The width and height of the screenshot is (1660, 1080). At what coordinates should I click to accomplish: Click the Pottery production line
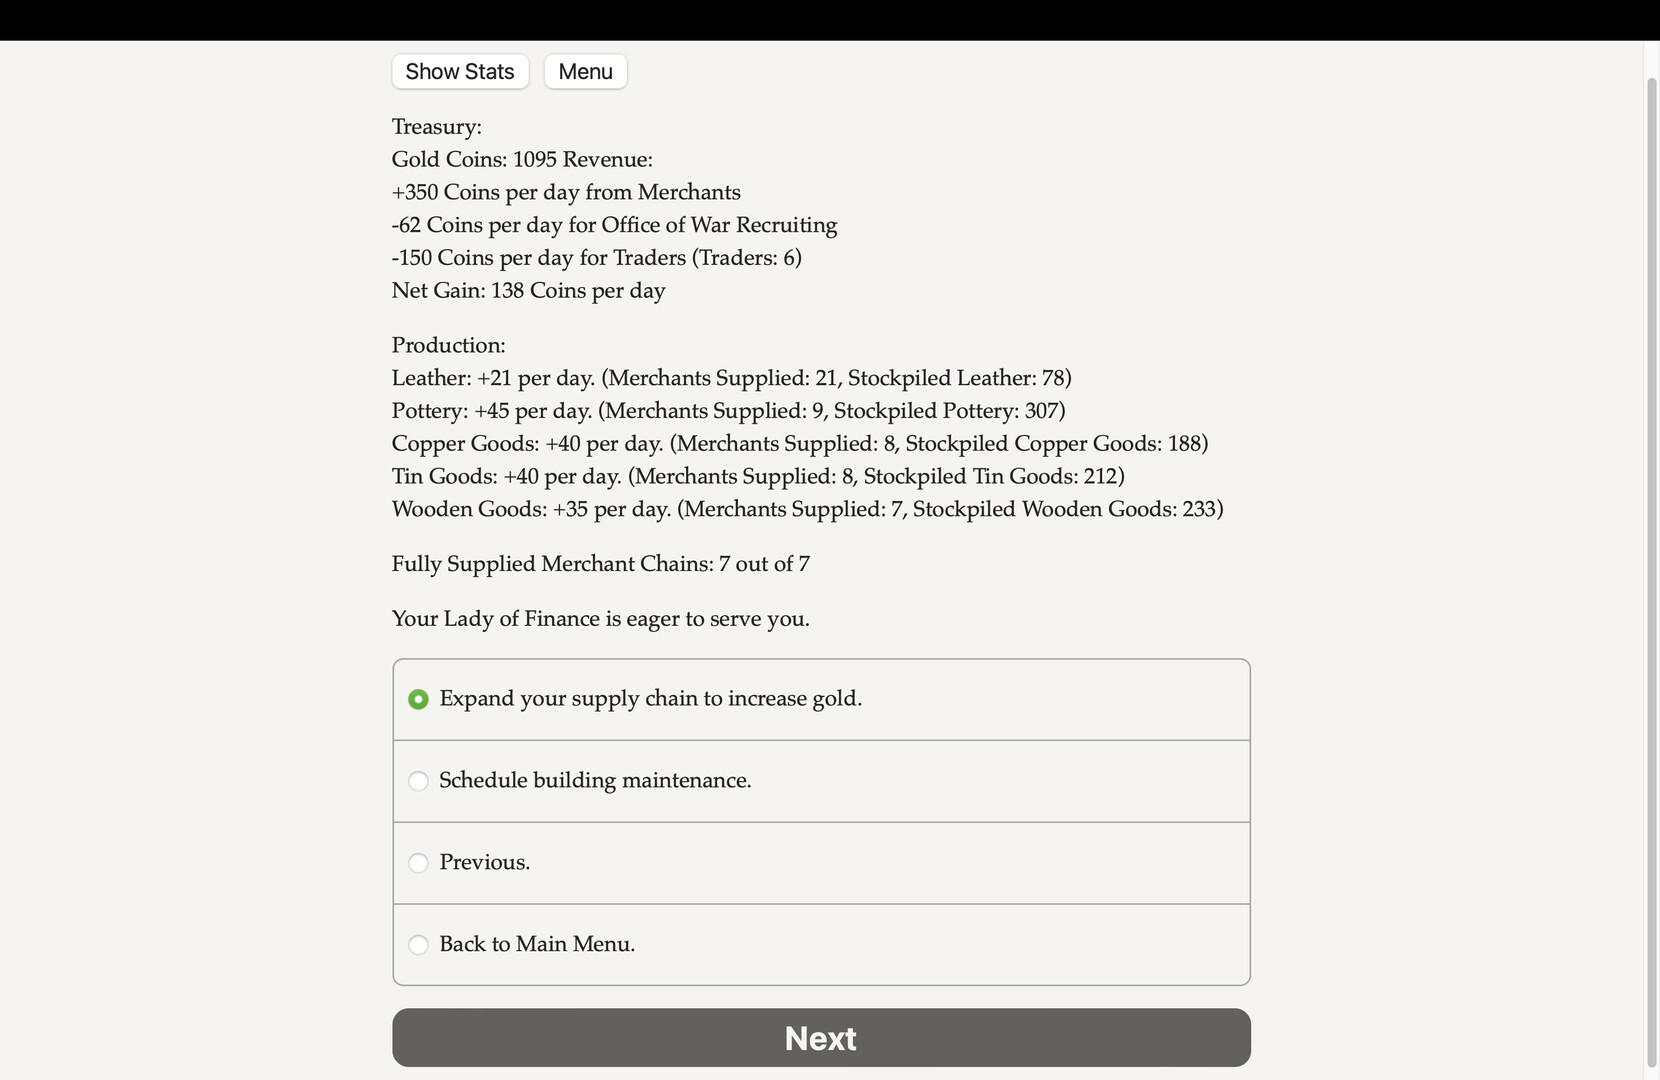(x=728, y=411)
